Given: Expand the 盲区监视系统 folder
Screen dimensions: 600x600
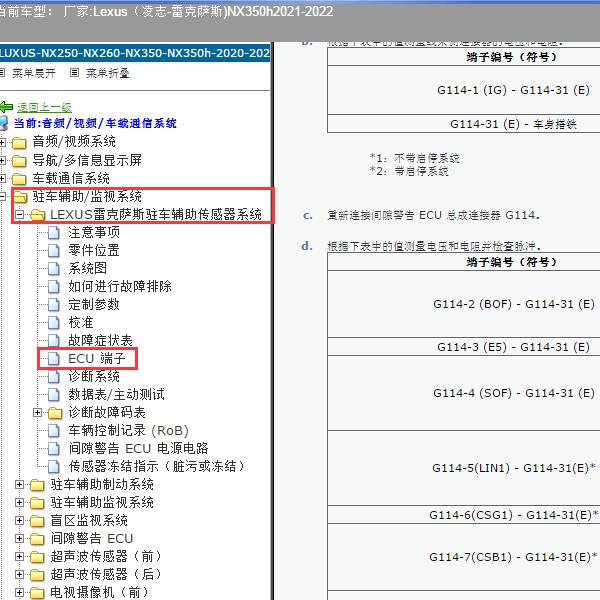Looking at the screenshot, I should [x=19, y=520].
